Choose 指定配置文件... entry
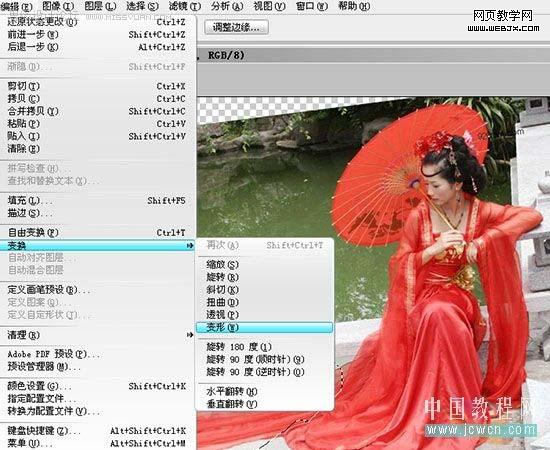The image size is (550, 450). pos(97,398)
